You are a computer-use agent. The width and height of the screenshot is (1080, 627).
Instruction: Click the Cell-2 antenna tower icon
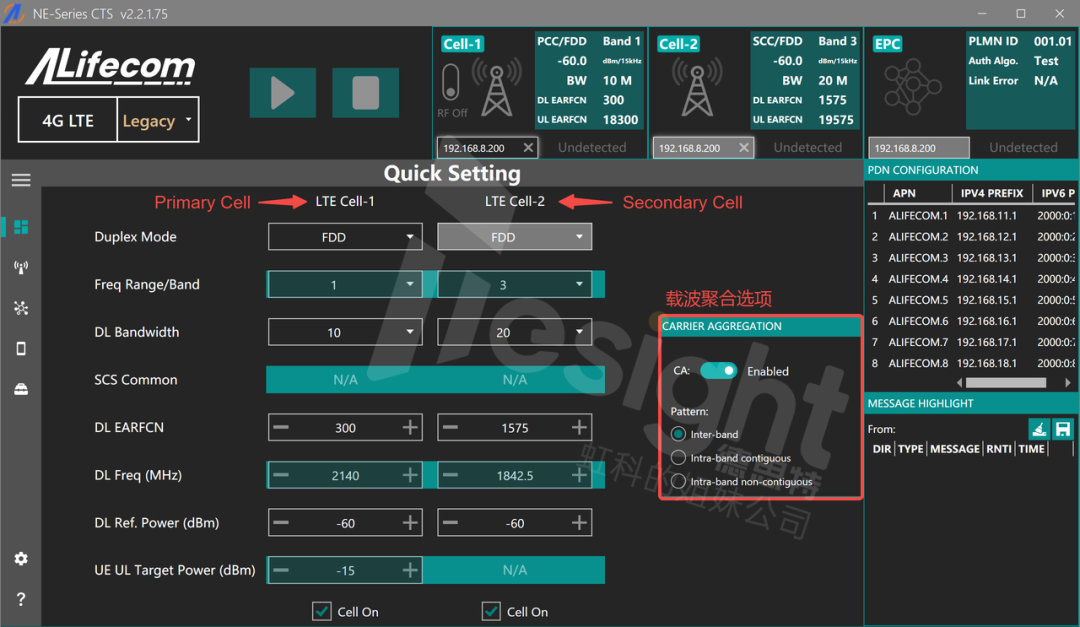697,87
